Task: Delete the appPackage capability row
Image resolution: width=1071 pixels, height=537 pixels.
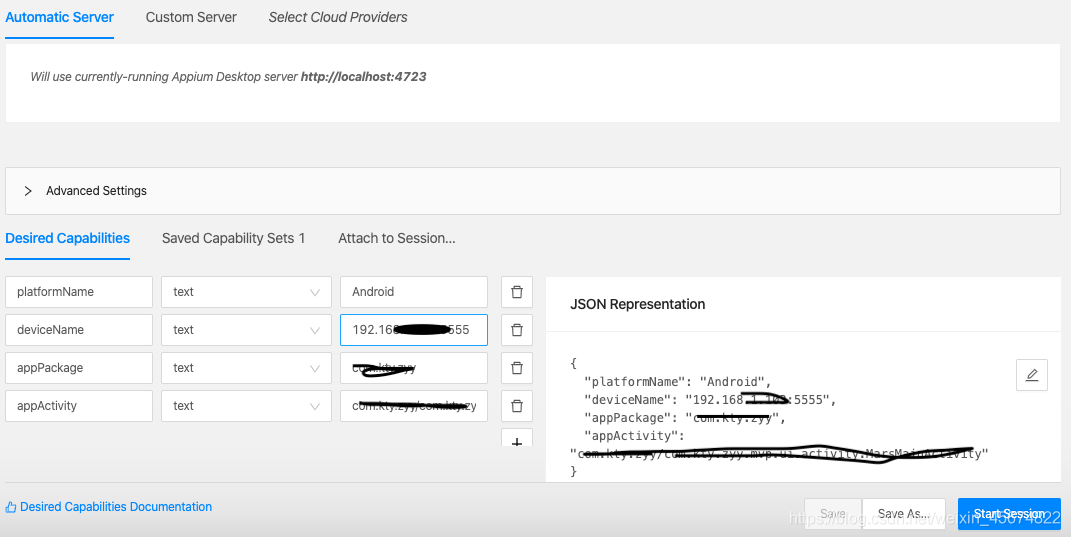Action: tap(517, 368)
